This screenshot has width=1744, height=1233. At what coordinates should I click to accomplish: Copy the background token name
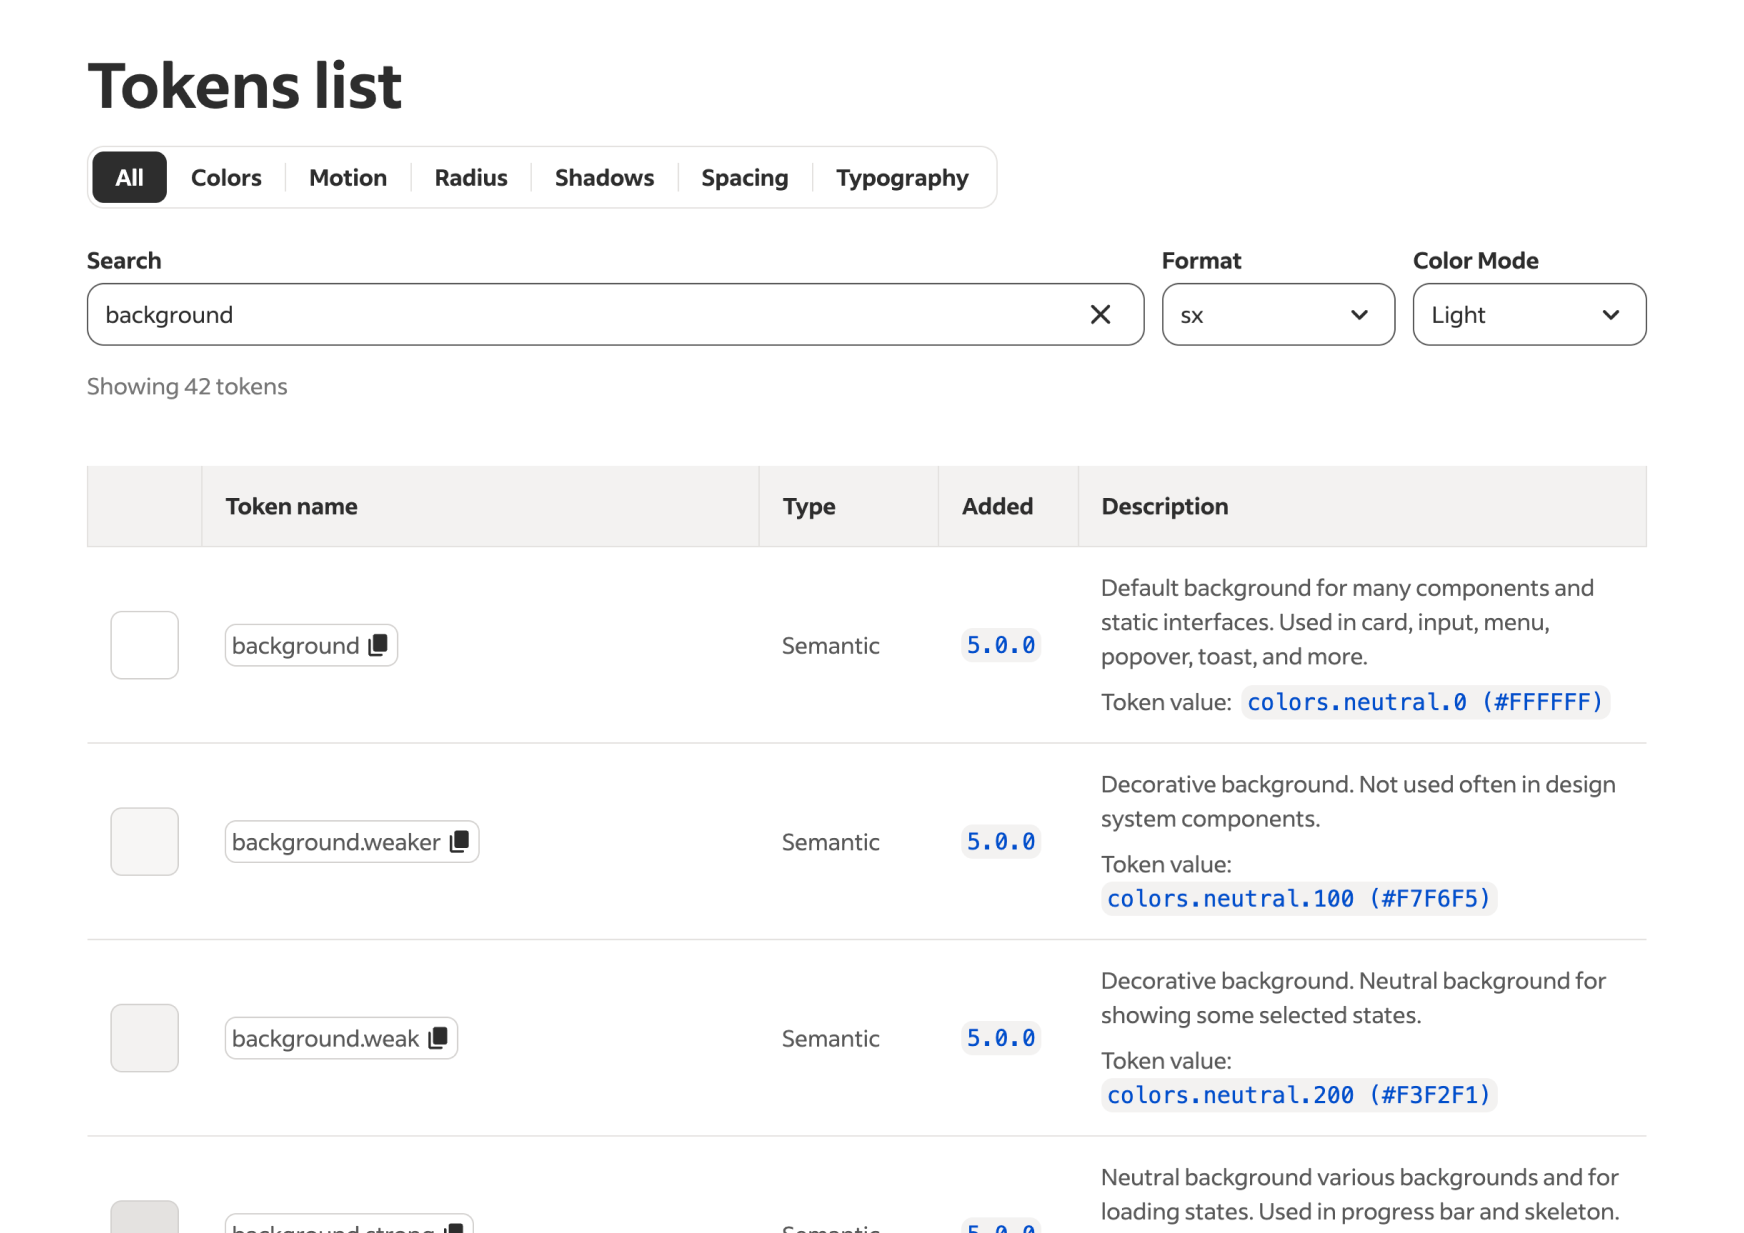coord(378,645)
